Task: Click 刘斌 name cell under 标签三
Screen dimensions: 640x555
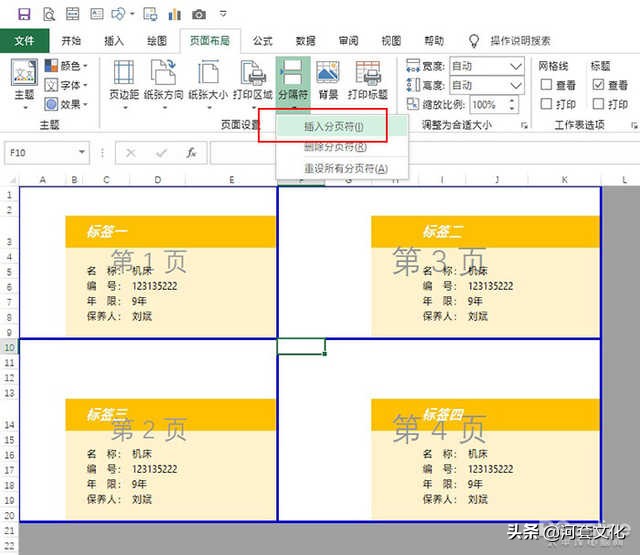Action: click(x=142, y=499)
